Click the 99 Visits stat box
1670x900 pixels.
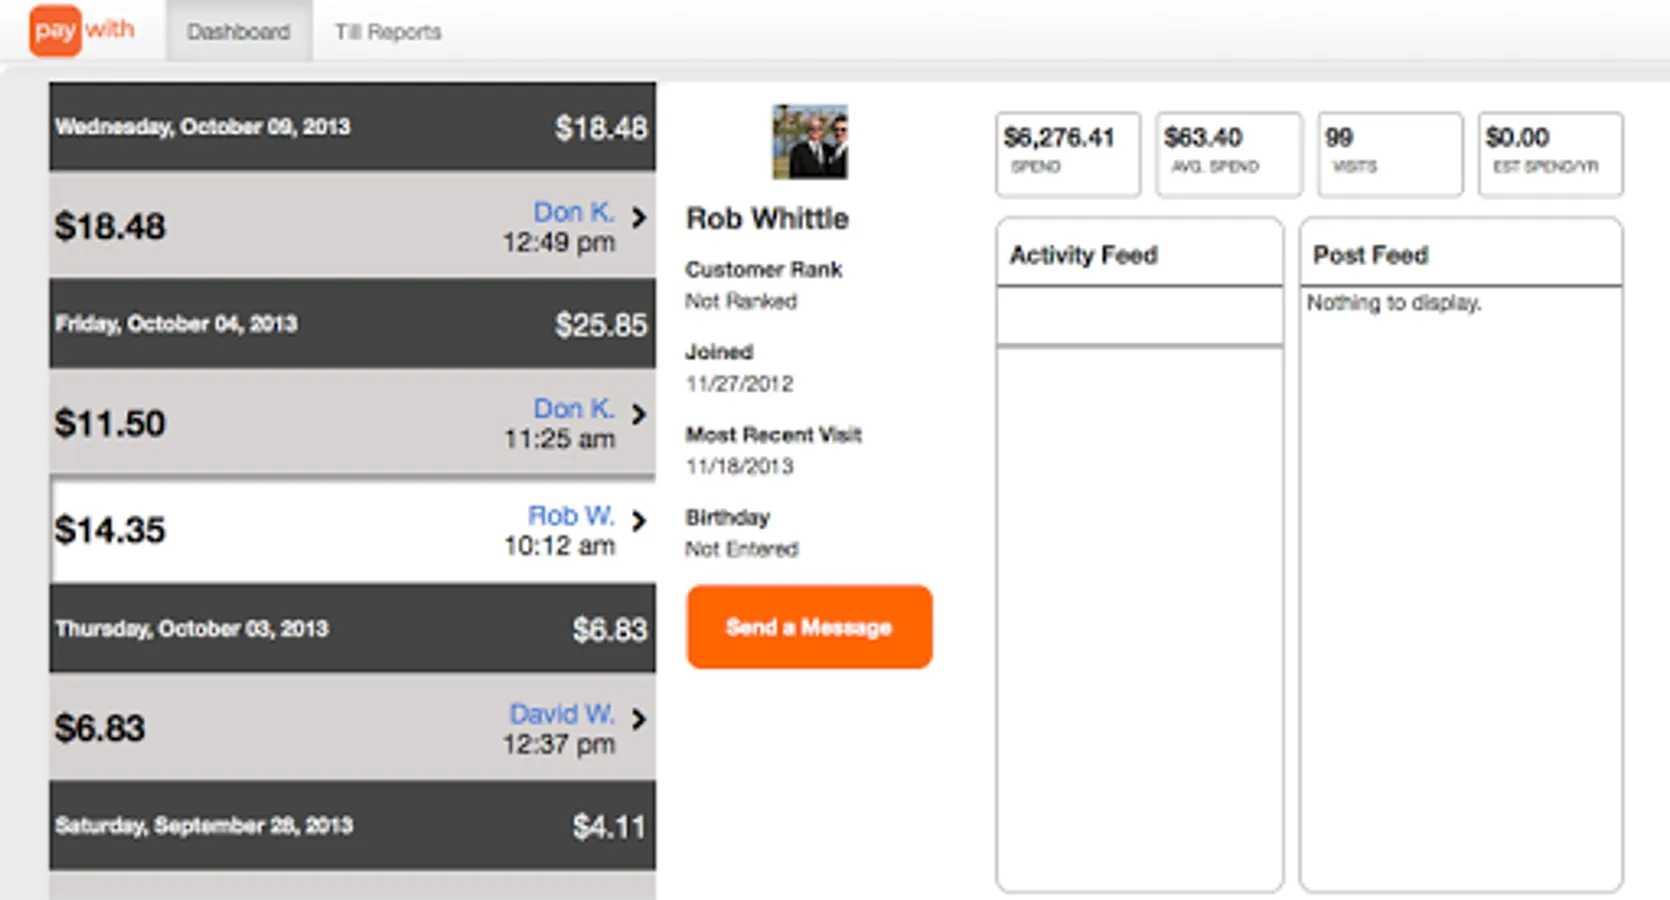coord(1389,153)
